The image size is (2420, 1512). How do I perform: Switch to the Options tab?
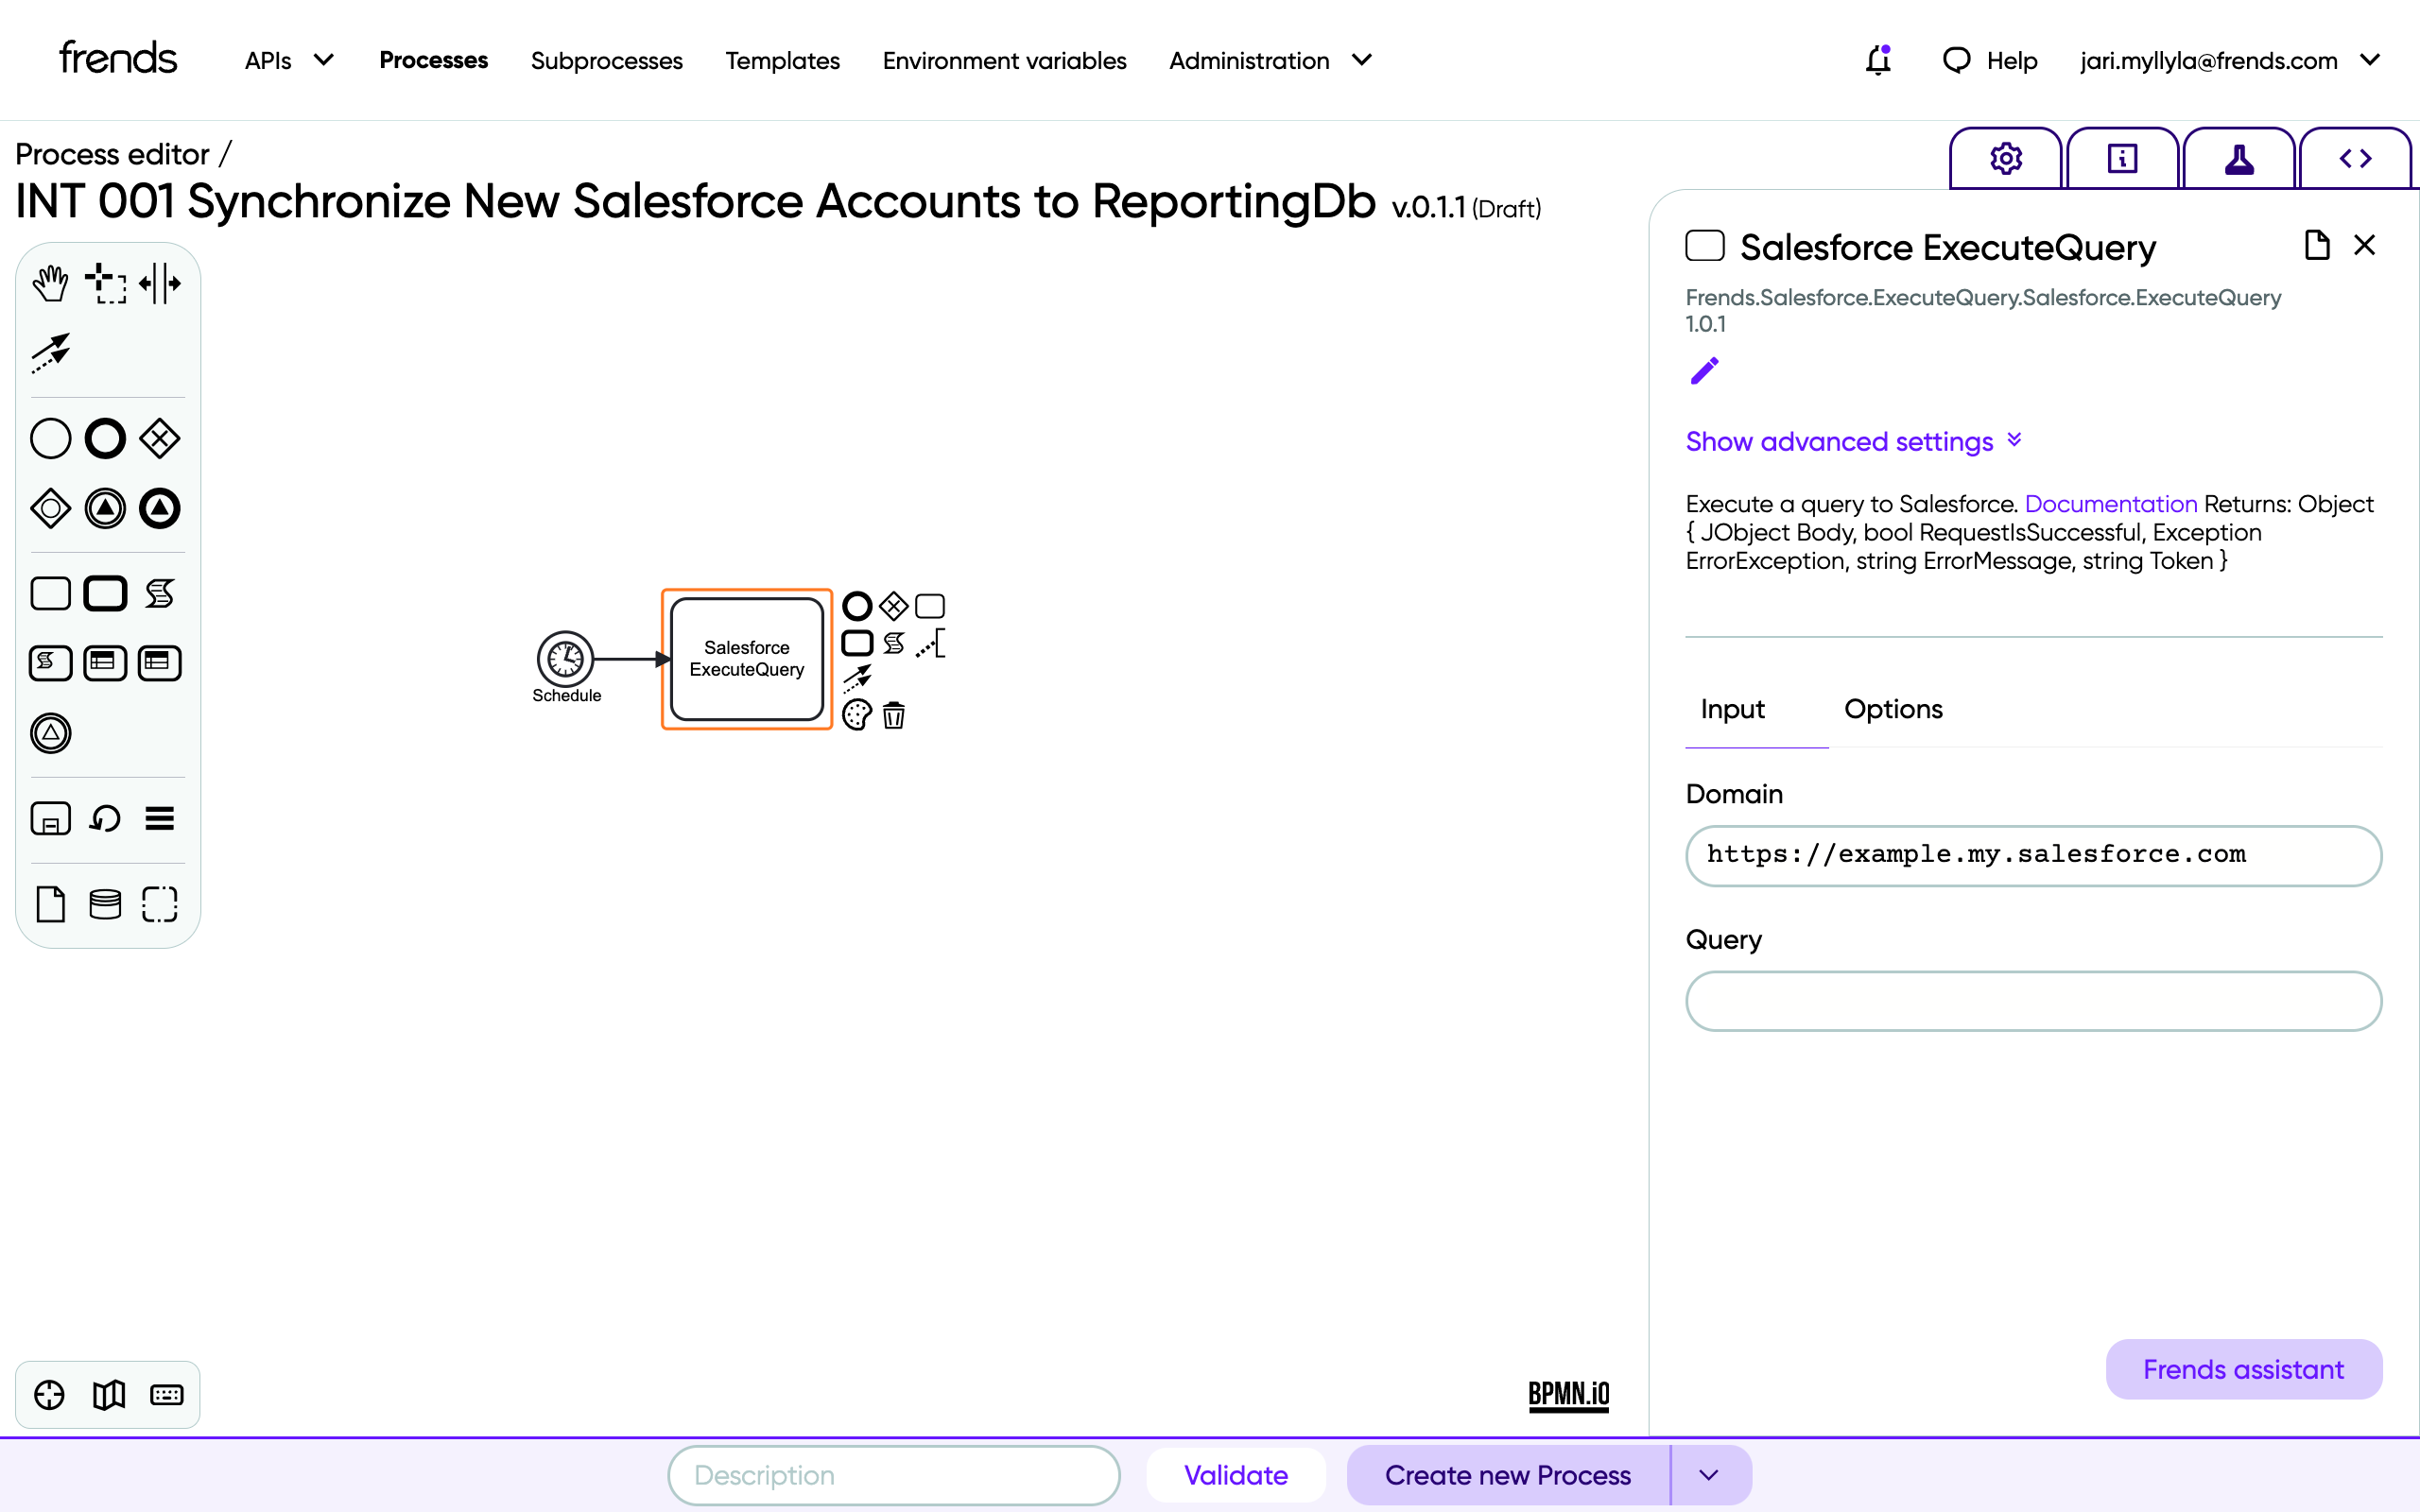(1893, 709)
